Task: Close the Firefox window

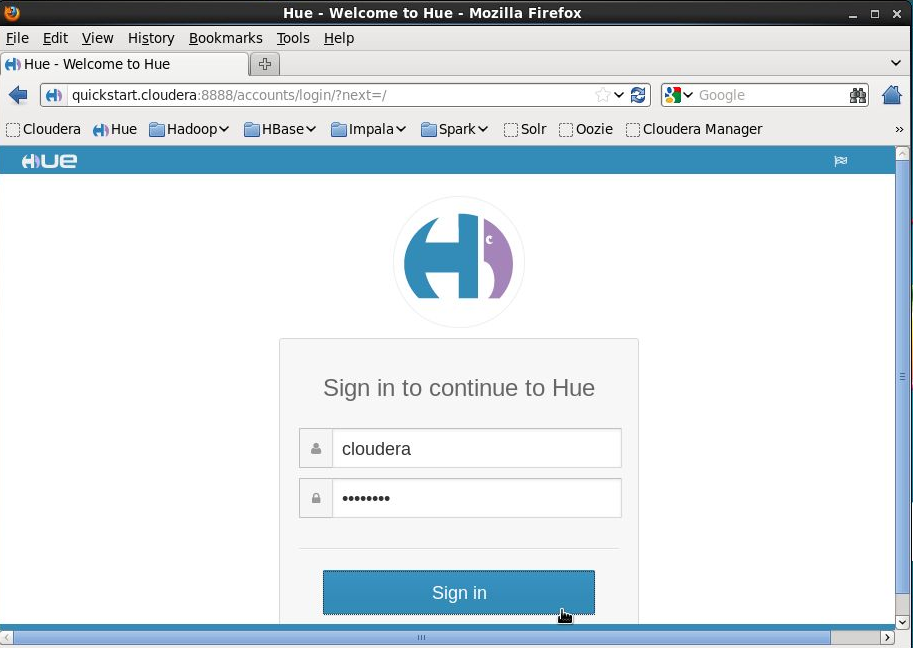Action: [897, 14]
